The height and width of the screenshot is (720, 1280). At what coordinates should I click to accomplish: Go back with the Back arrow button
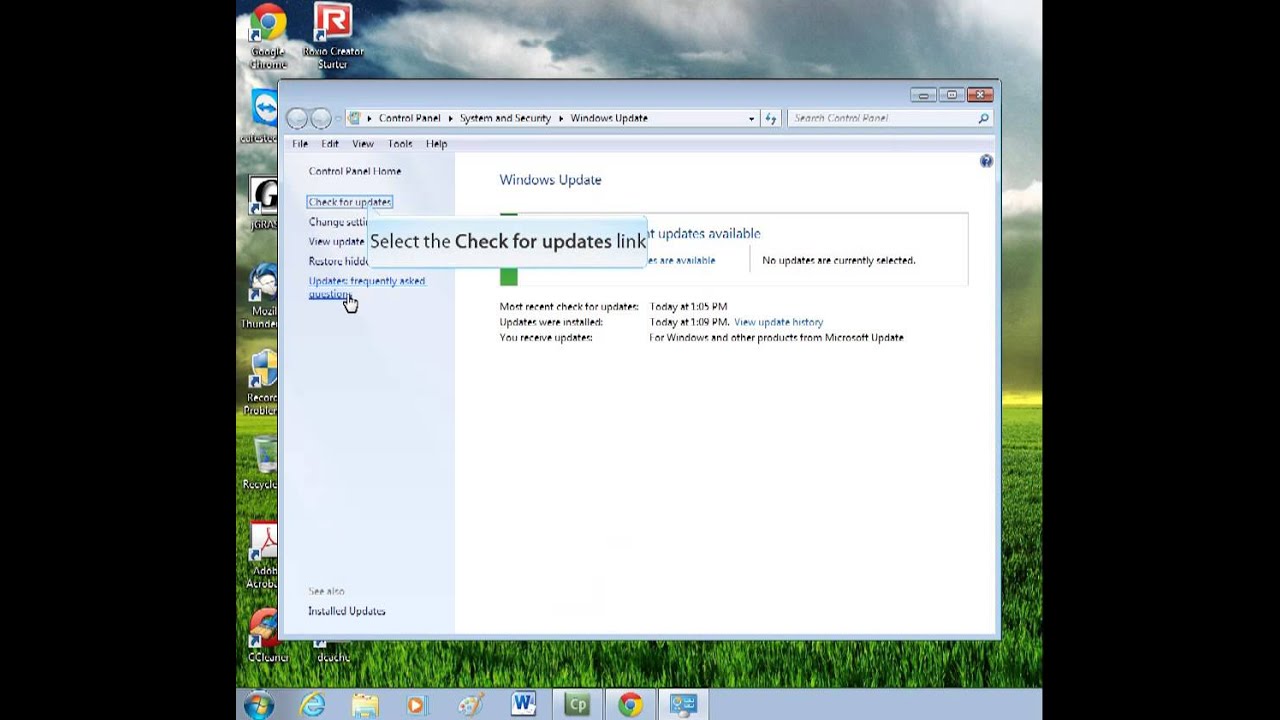click(297, 118)
